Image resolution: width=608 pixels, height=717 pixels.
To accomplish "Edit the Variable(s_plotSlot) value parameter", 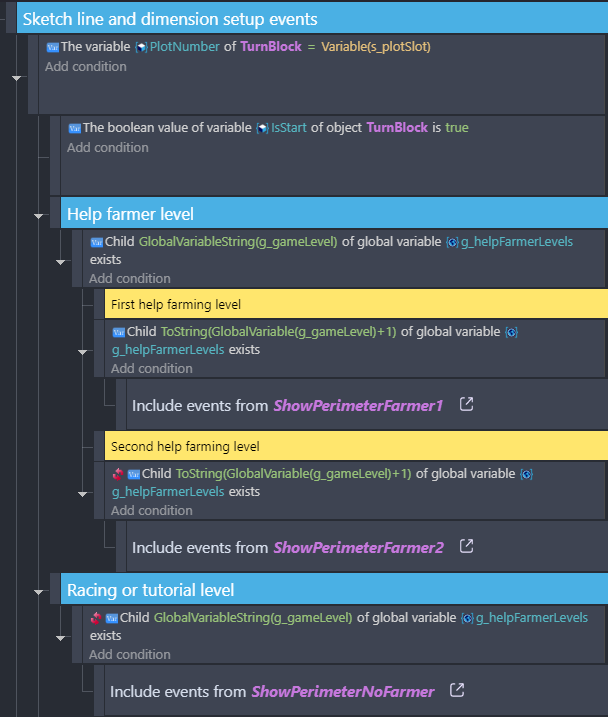I will pos(376,47).
